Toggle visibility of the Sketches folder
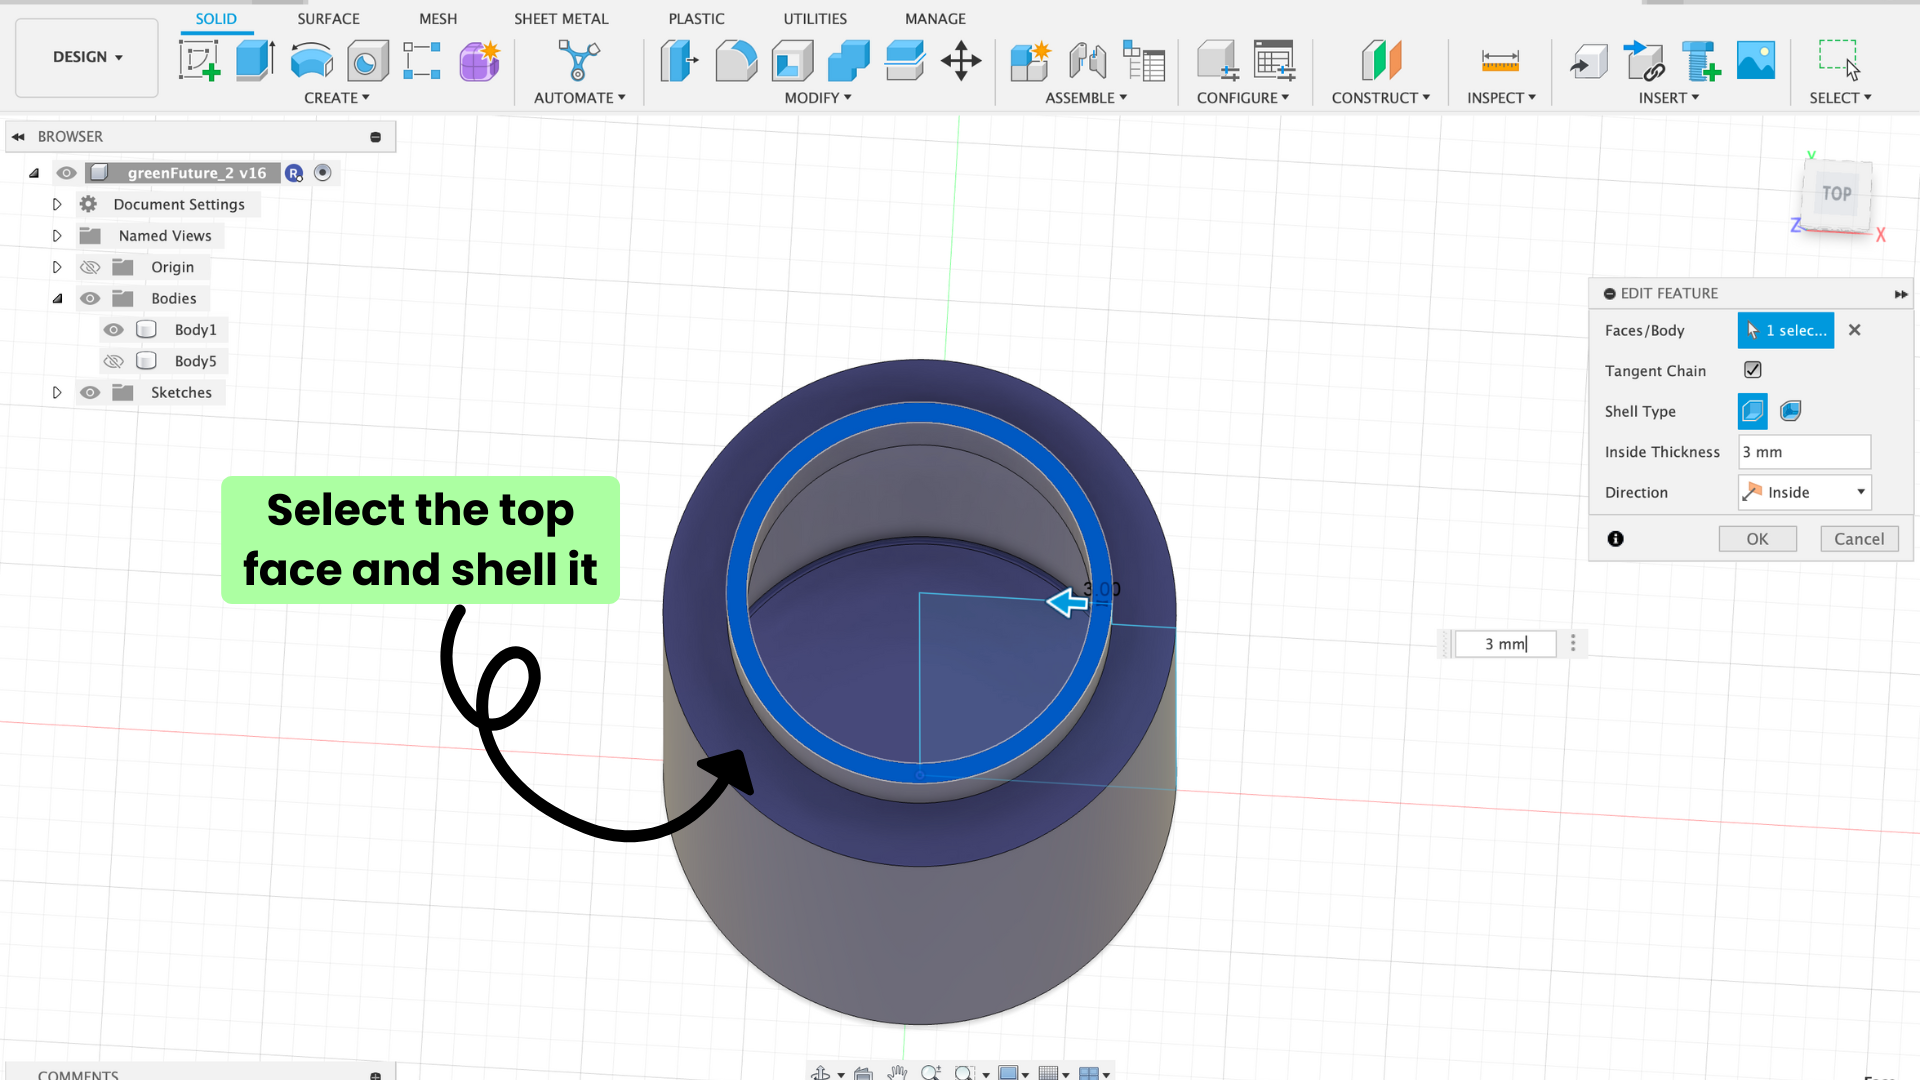 coord(90,392)
